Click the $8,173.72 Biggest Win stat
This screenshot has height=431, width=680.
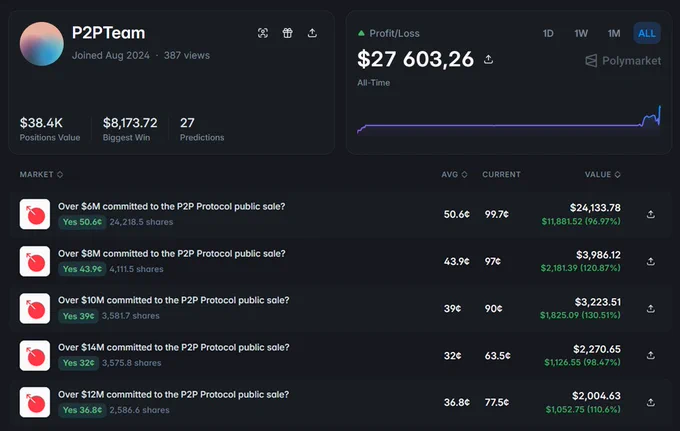point(130,129)
